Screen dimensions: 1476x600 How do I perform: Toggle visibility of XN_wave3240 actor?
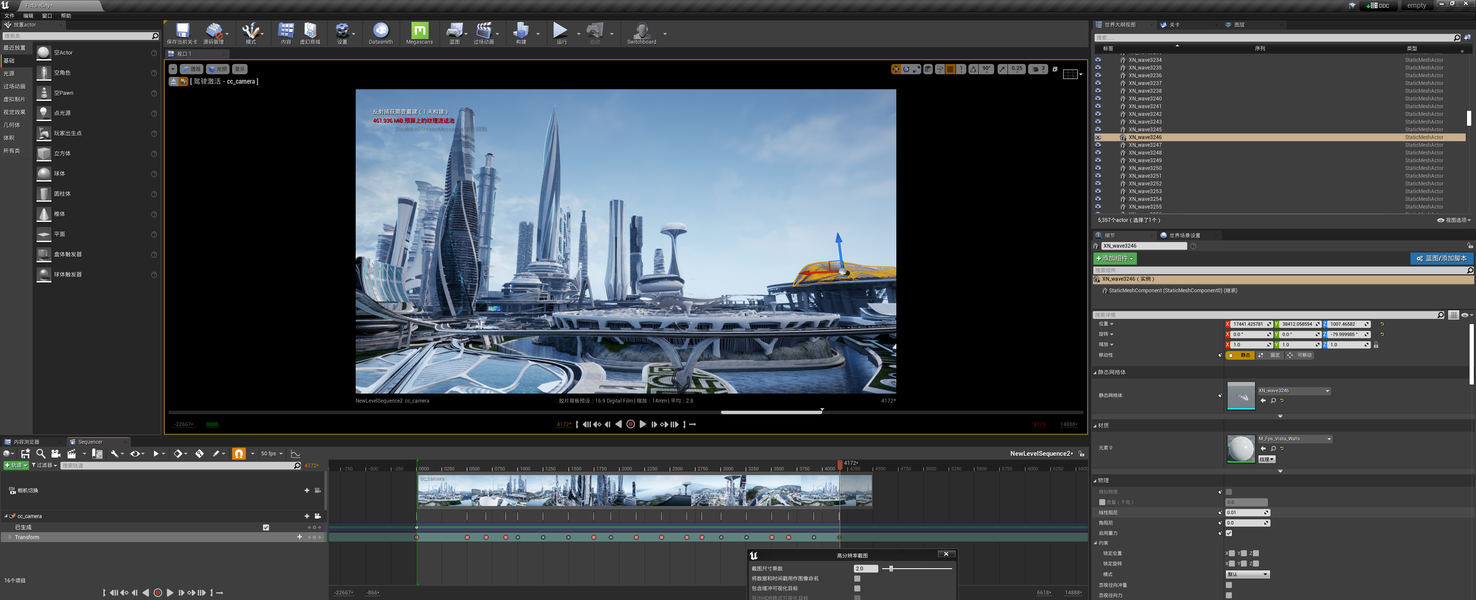tap(1097, 99)
